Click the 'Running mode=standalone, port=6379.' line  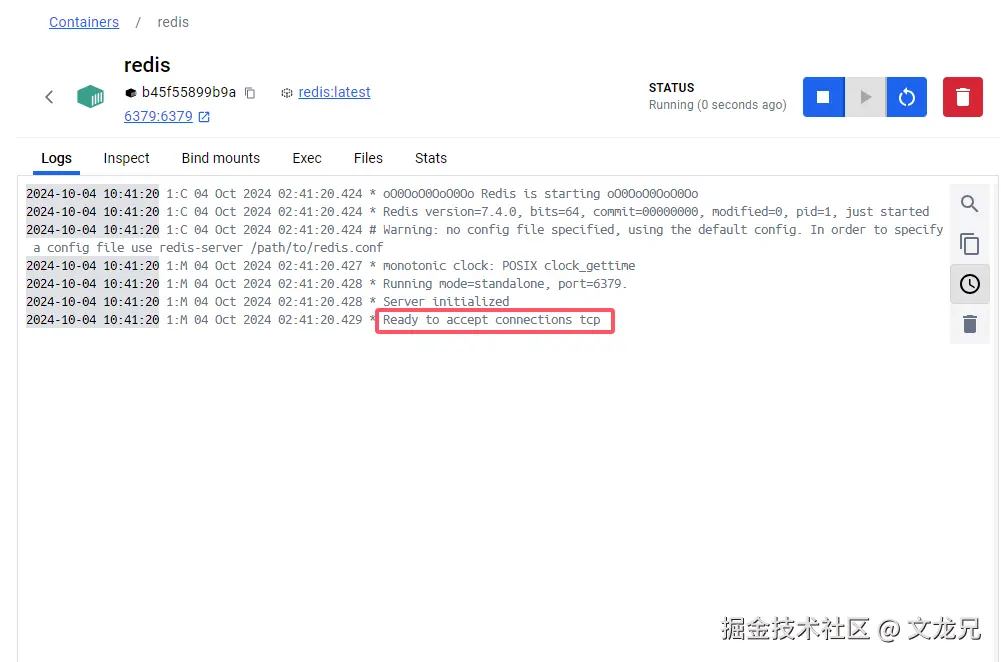pyautogui.click(x=327, y=283)
